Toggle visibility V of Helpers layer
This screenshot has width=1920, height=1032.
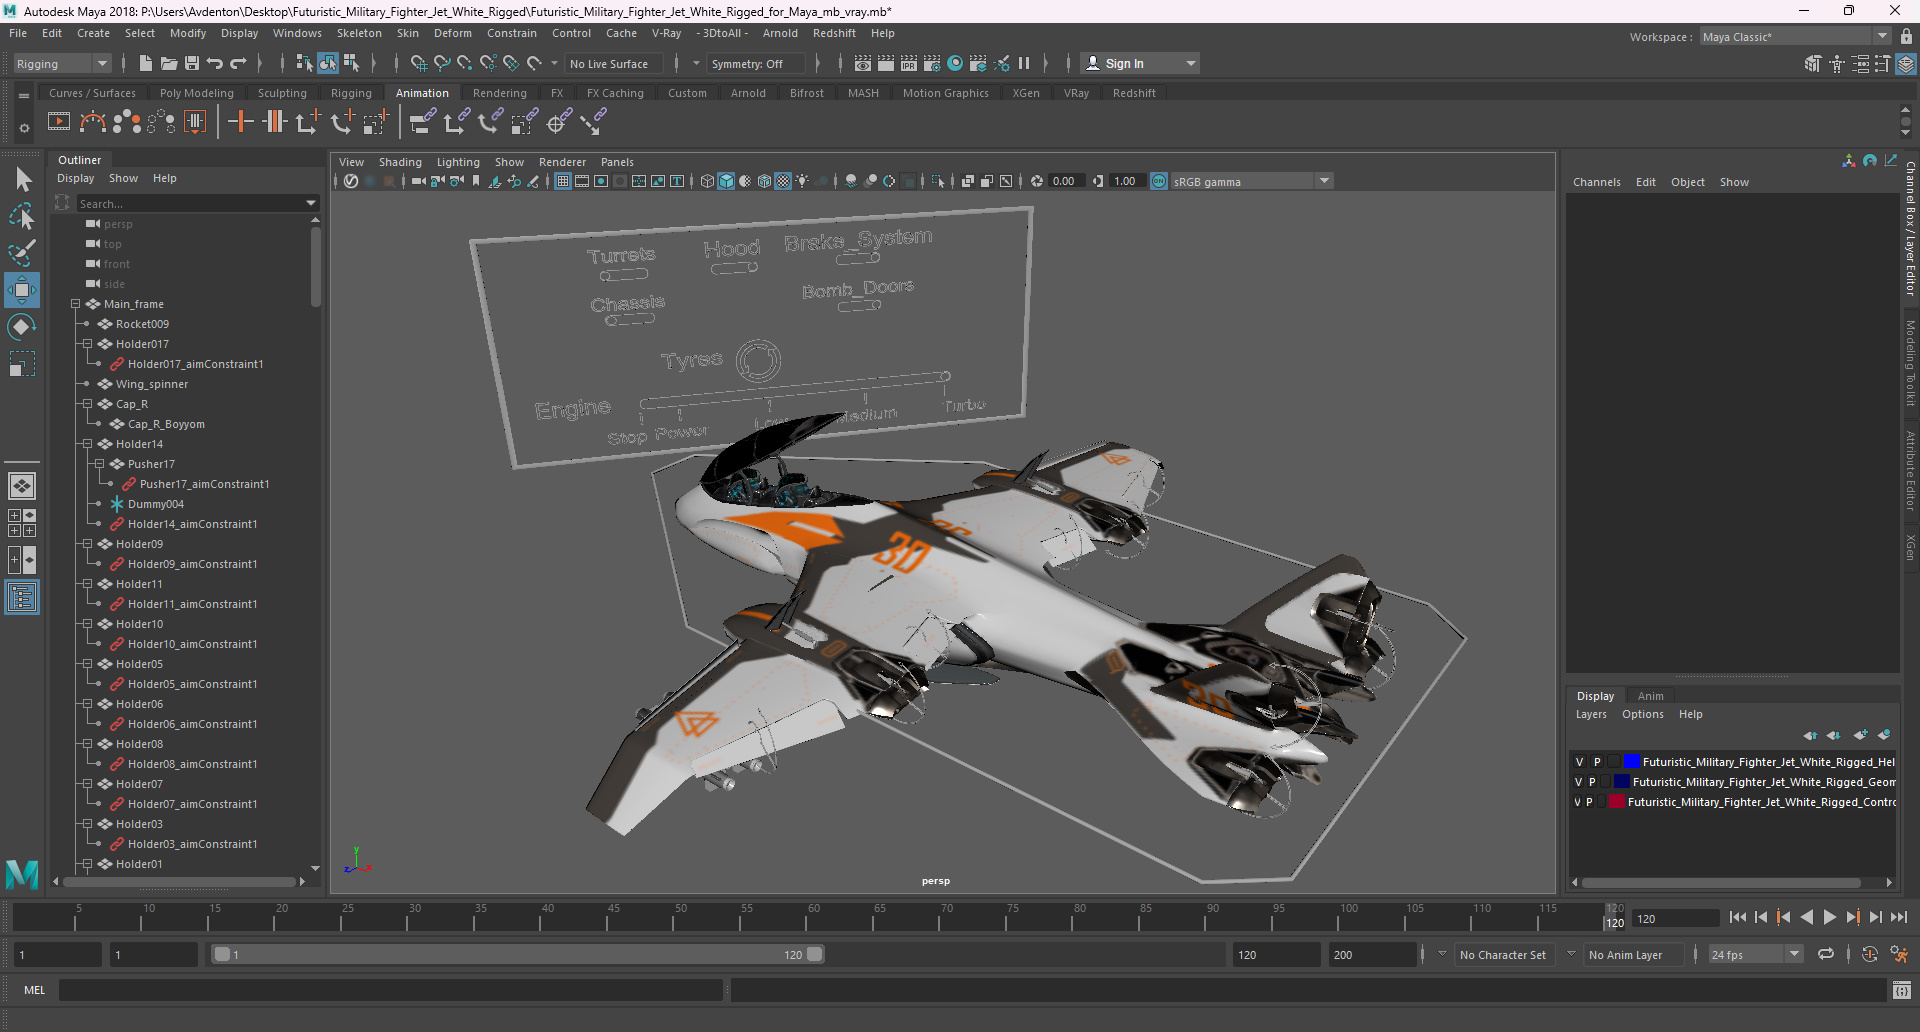[x=1580, y=762]
